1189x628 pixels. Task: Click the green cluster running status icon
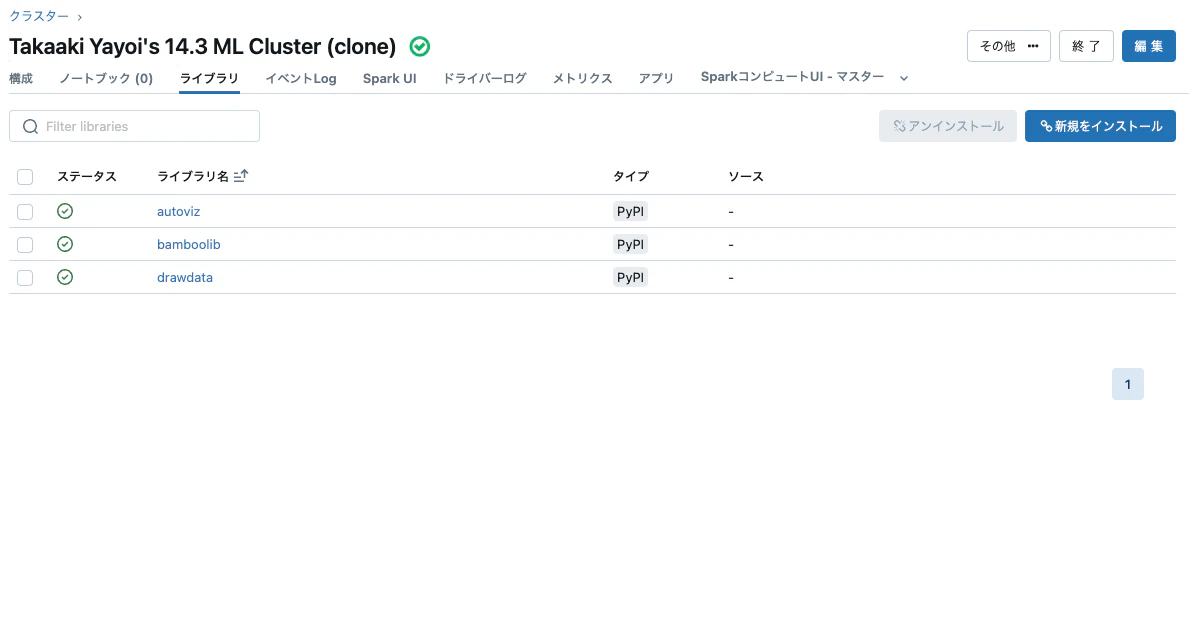click(x=419, y=46)
